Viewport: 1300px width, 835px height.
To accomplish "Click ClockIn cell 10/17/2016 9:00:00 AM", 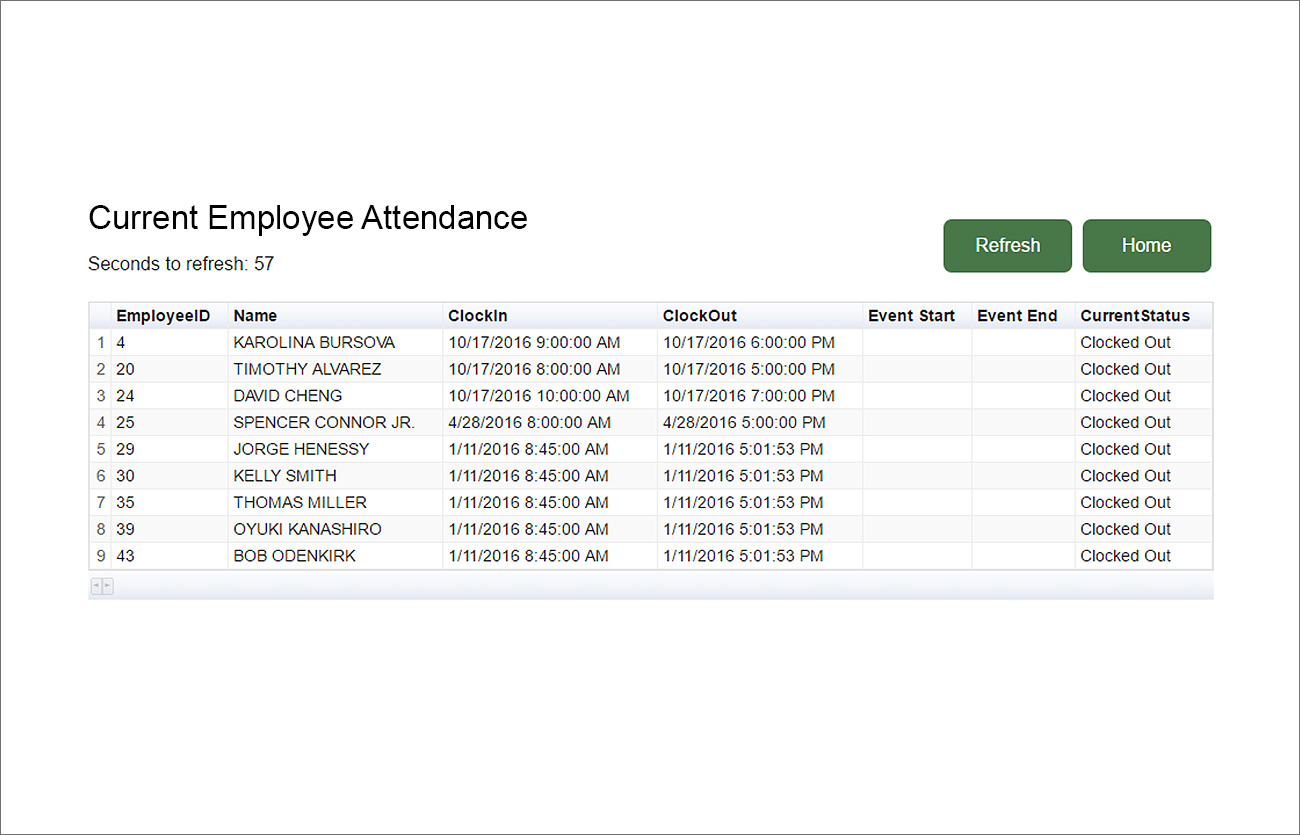I will 550,343.
